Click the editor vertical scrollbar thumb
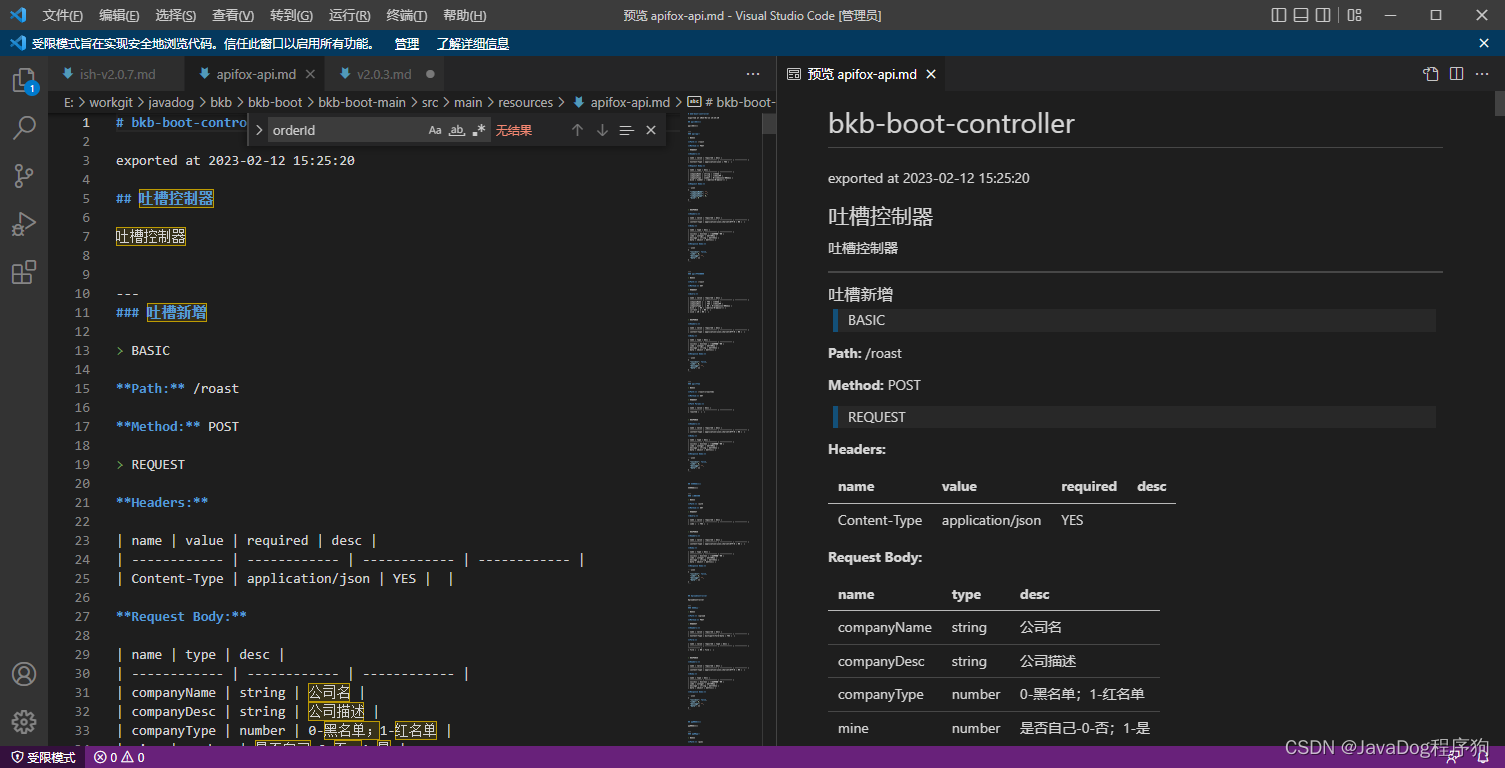This screenshot has width=1505, height=768. click(x=769, y=124)
